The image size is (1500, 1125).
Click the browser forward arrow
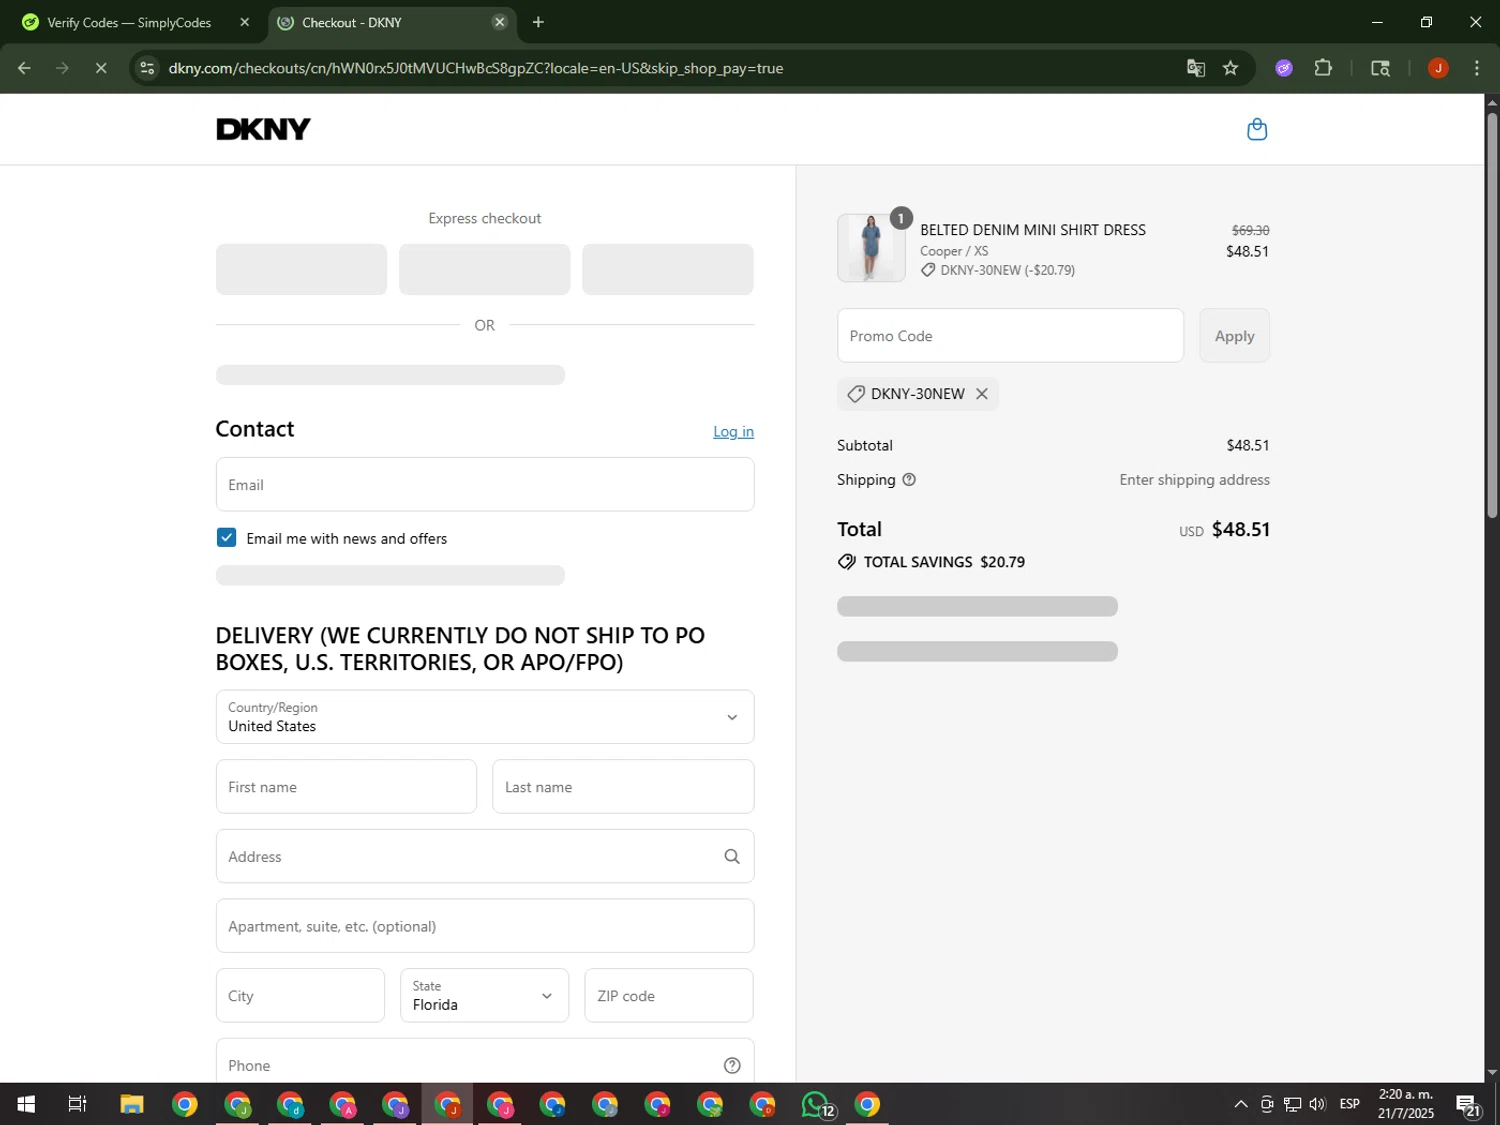62,68
